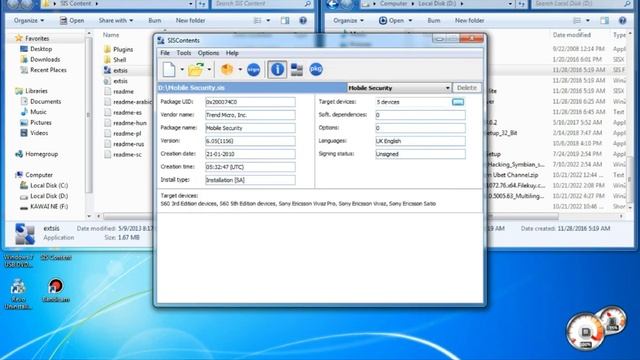Select Recent Places in SIS Content navigation pane
Screen dimensions: 640x360
(48, 70)
